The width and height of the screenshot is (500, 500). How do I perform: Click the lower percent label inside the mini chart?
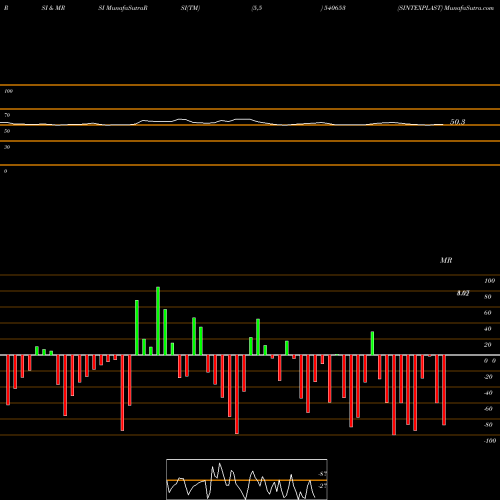tap(322, 486)
